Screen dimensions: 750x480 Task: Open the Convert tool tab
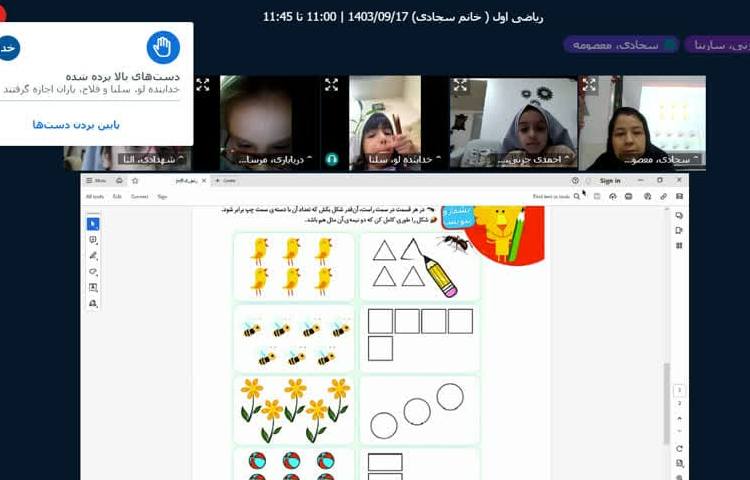pos(139,196)
